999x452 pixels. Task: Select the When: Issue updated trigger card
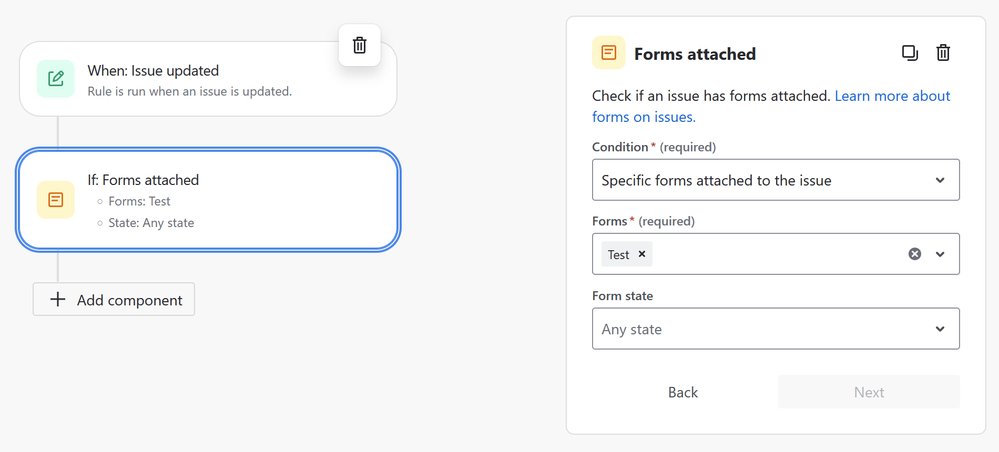208,79
